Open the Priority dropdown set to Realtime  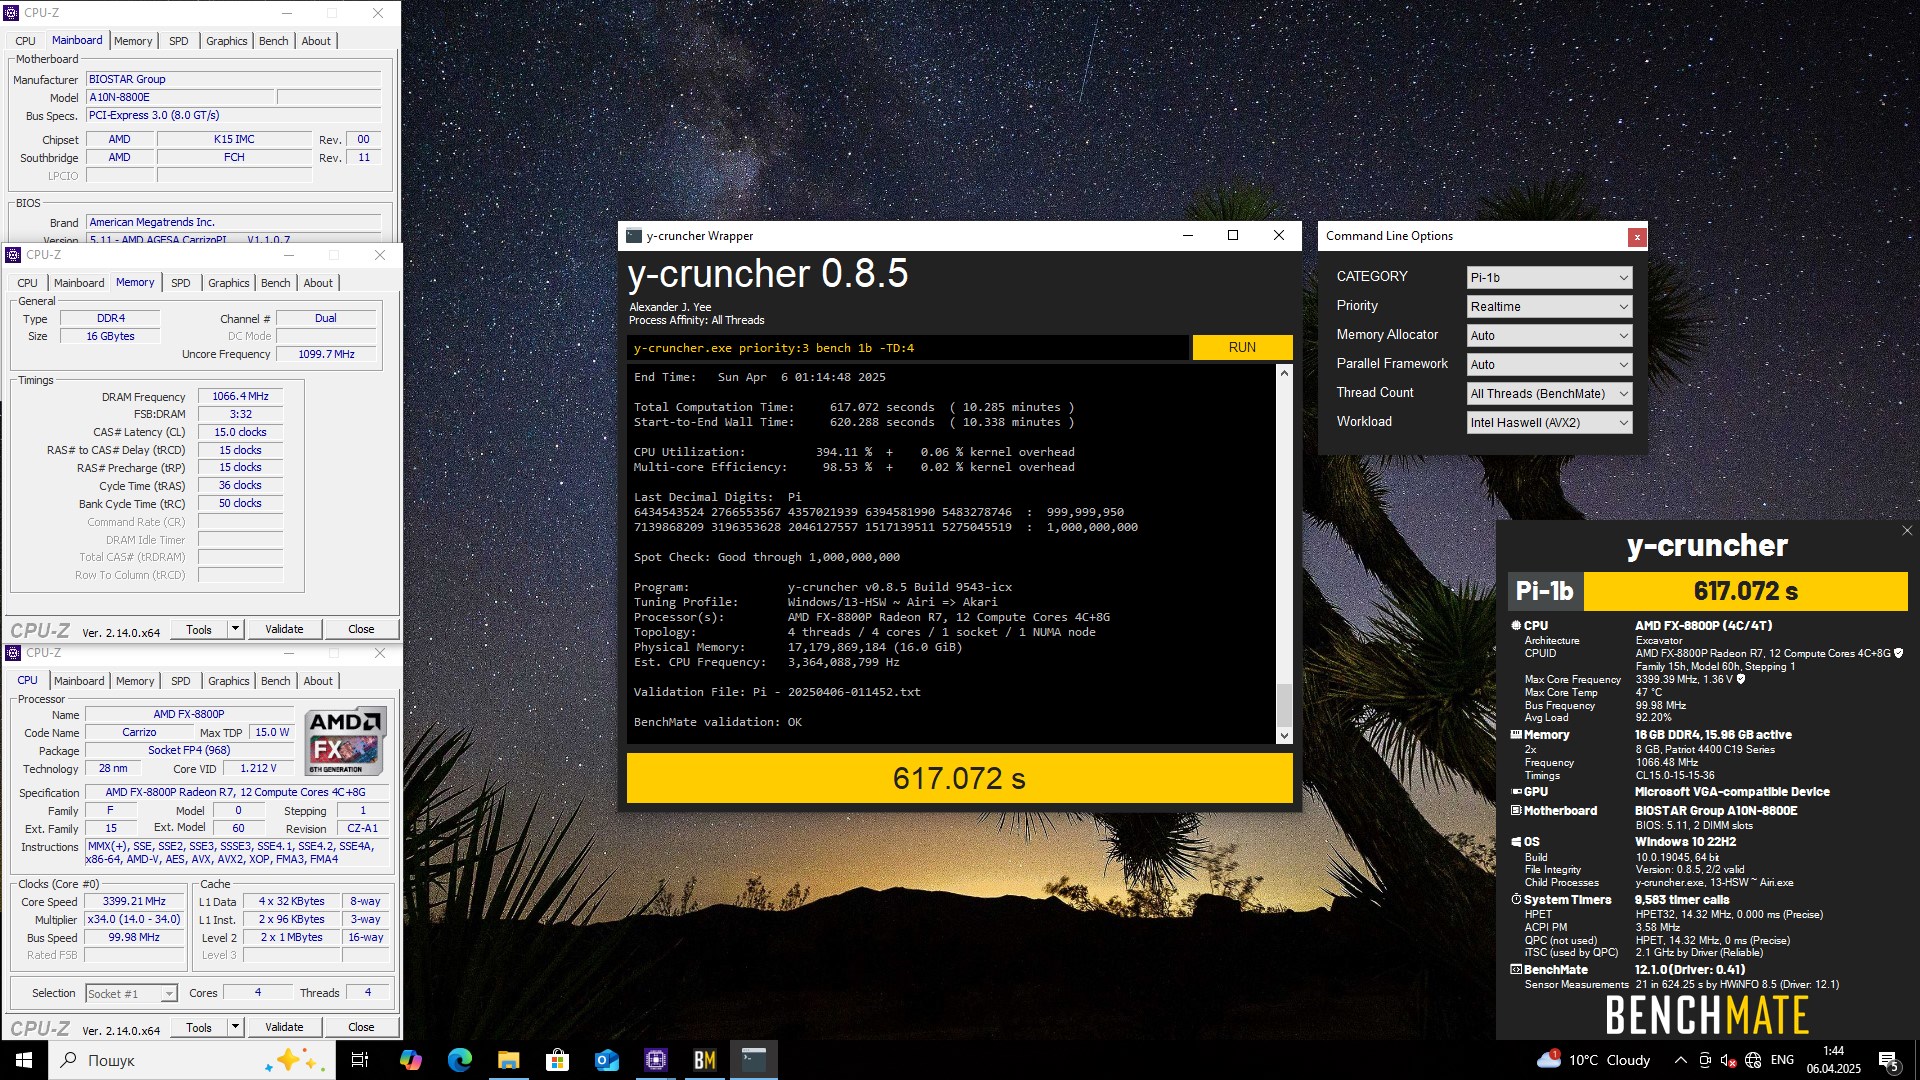click(x=1549, y=307)
